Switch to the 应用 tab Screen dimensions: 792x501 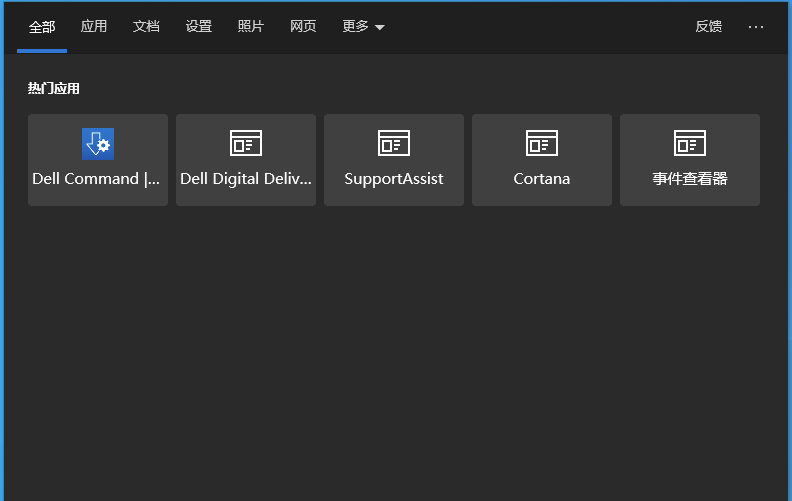[x=94, y=26]
